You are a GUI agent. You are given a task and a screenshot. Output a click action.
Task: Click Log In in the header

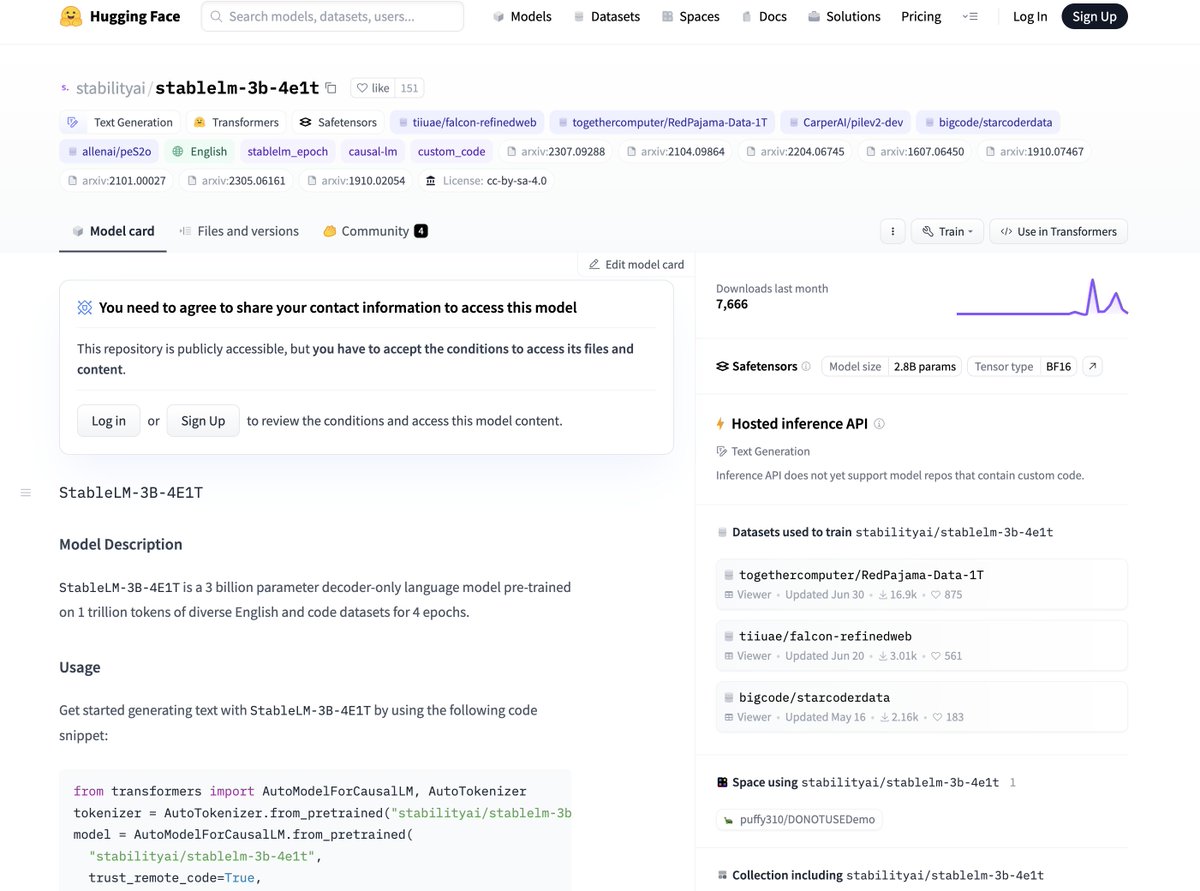click(1030, 16)
